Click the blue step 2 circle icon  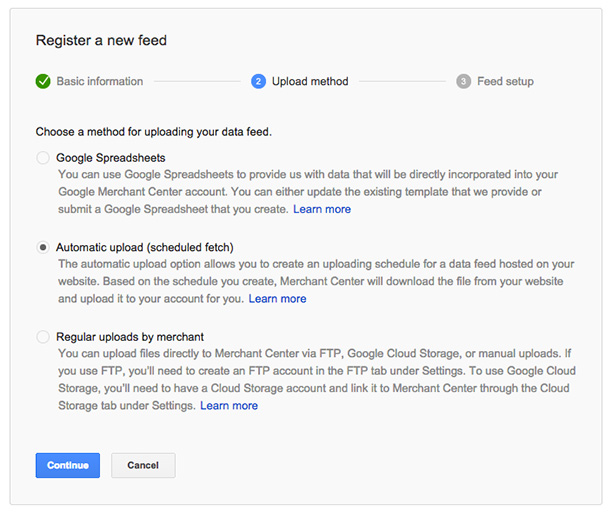[x=258, y=81]
